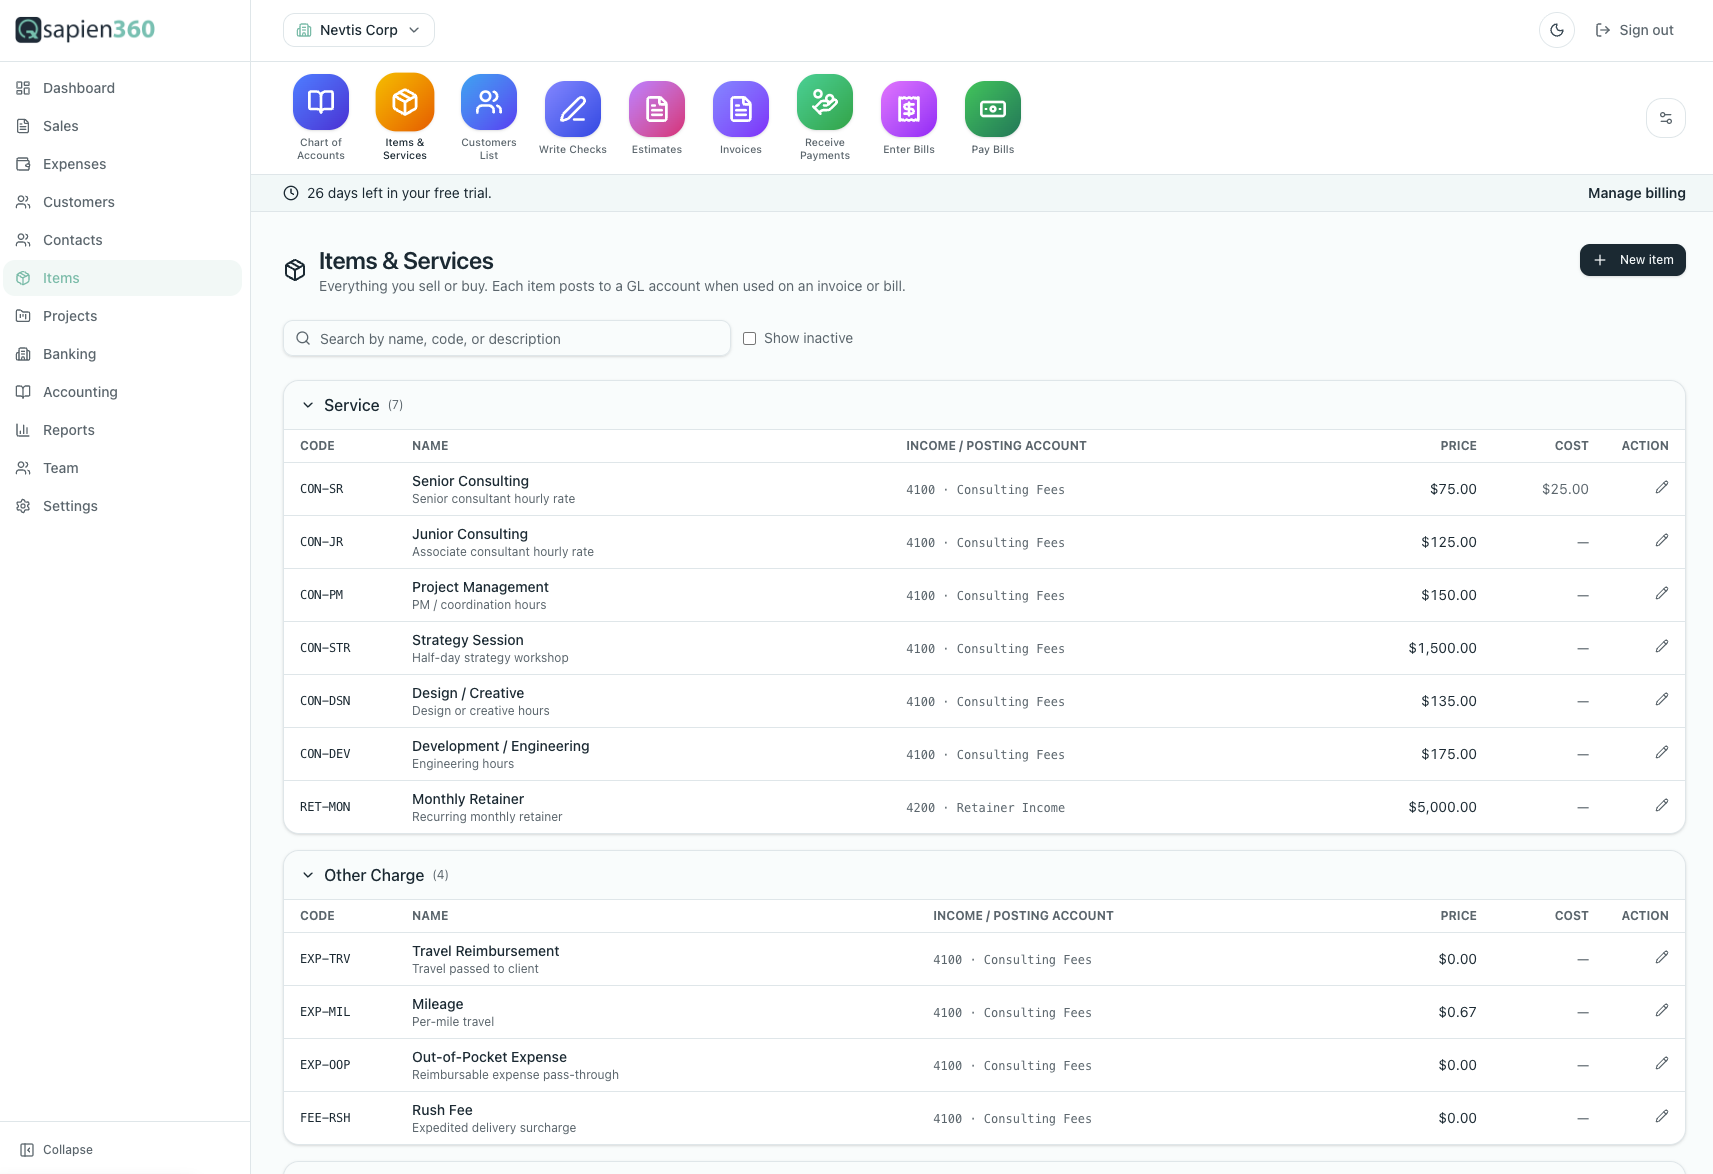Open the Enter Bills shortcut icon

click(x=909, y=109)
